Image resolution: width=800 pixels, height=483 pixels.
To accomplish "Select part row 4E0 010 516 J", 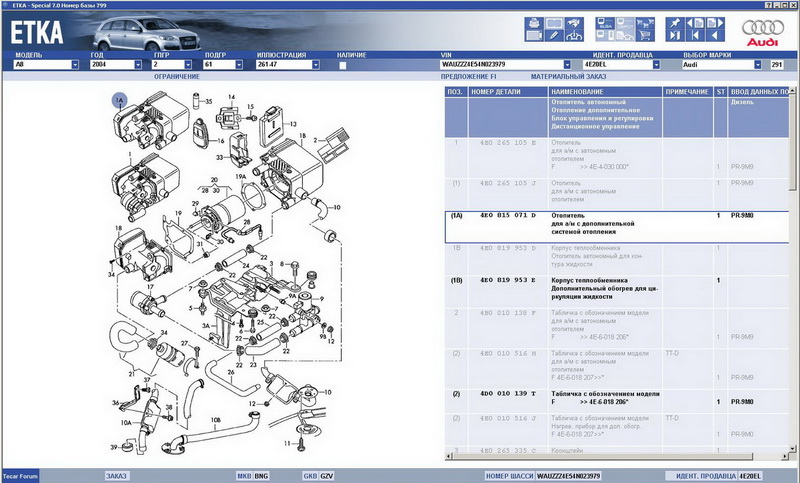I will [617, 429].
